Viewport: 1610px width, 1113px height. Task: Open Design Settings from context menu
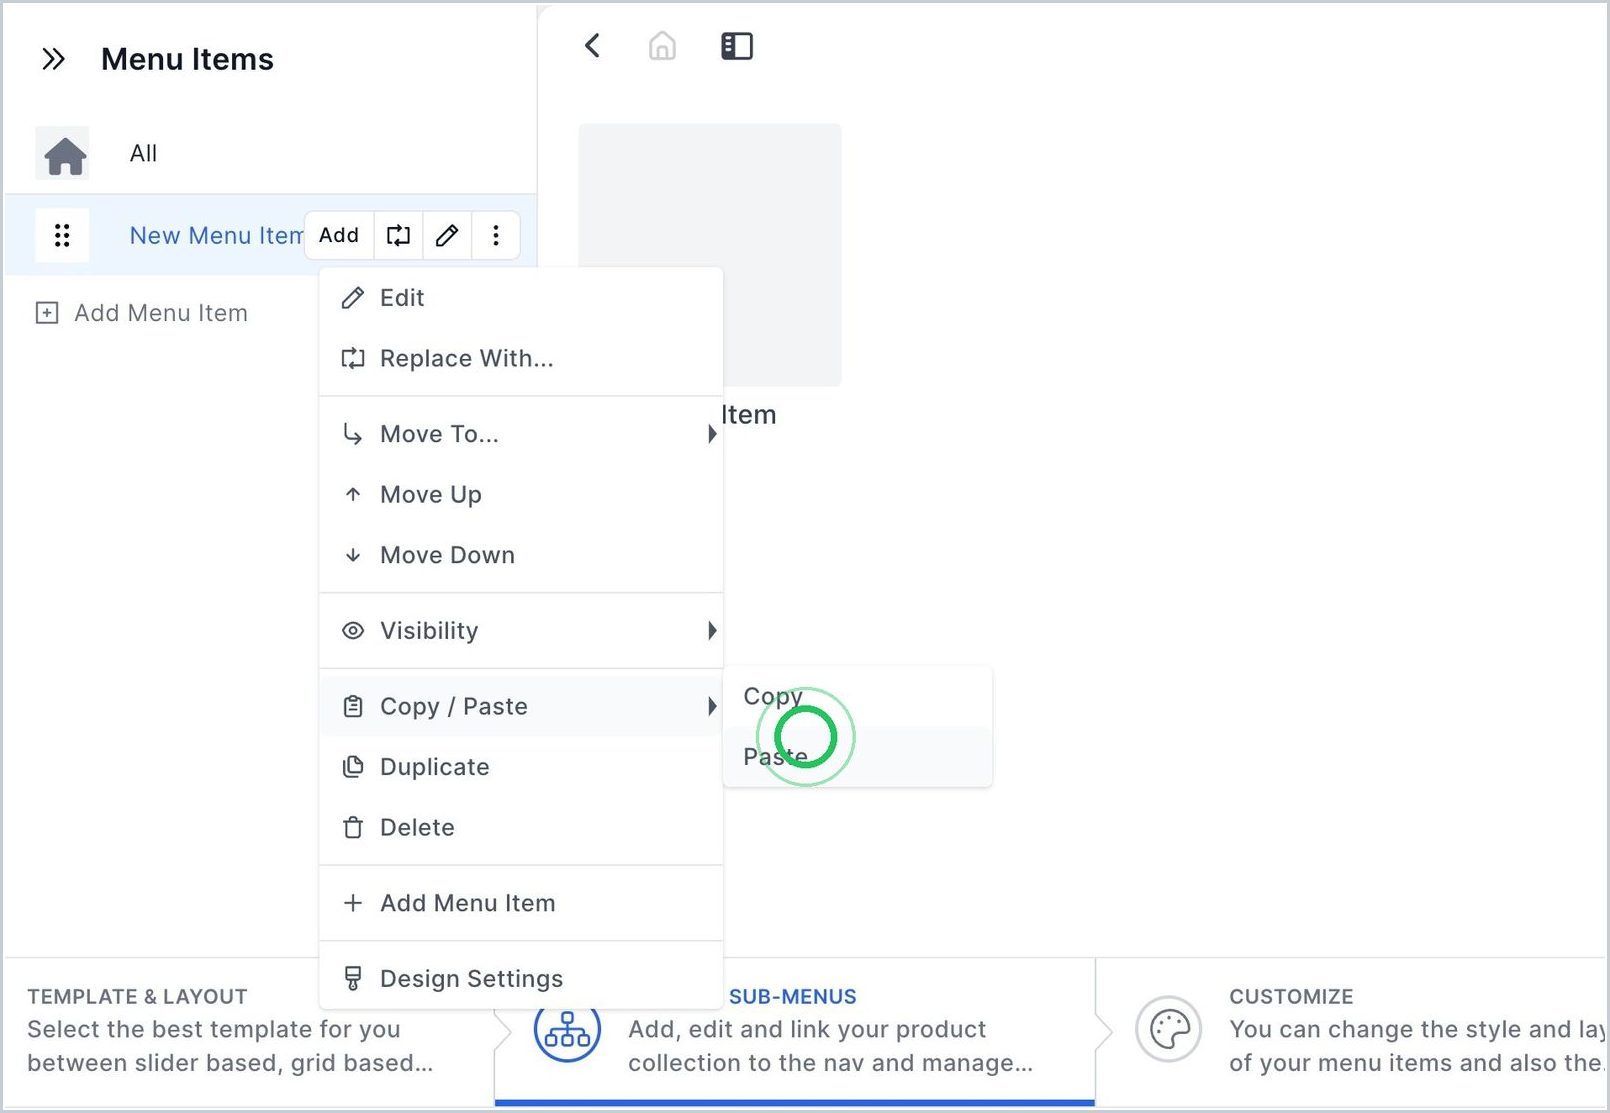coord(521,979)
